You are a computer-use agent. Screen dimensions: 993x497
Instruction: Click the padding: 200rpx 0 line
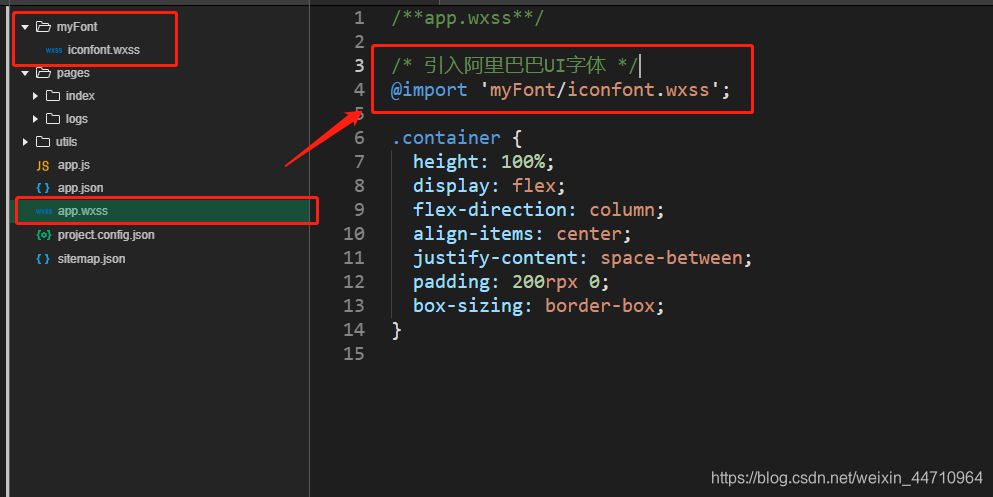click(511, 282)
